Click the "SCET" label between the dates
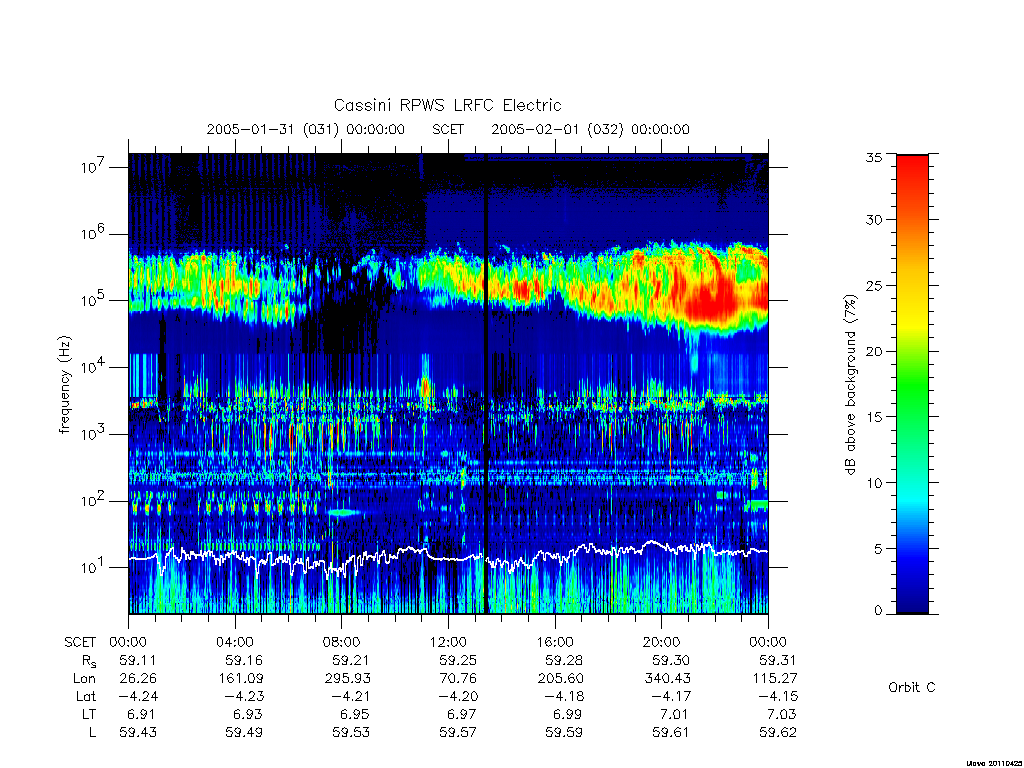Viewport: 1024px width, 768px height. tap(448, 129)
